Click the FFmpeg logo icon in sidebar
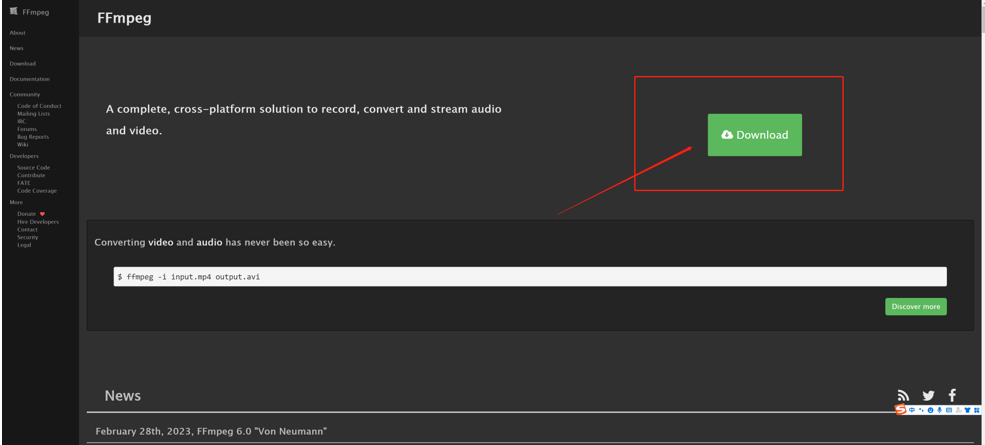The height and width of the screenshot is (445, 985). coord(14,11)
